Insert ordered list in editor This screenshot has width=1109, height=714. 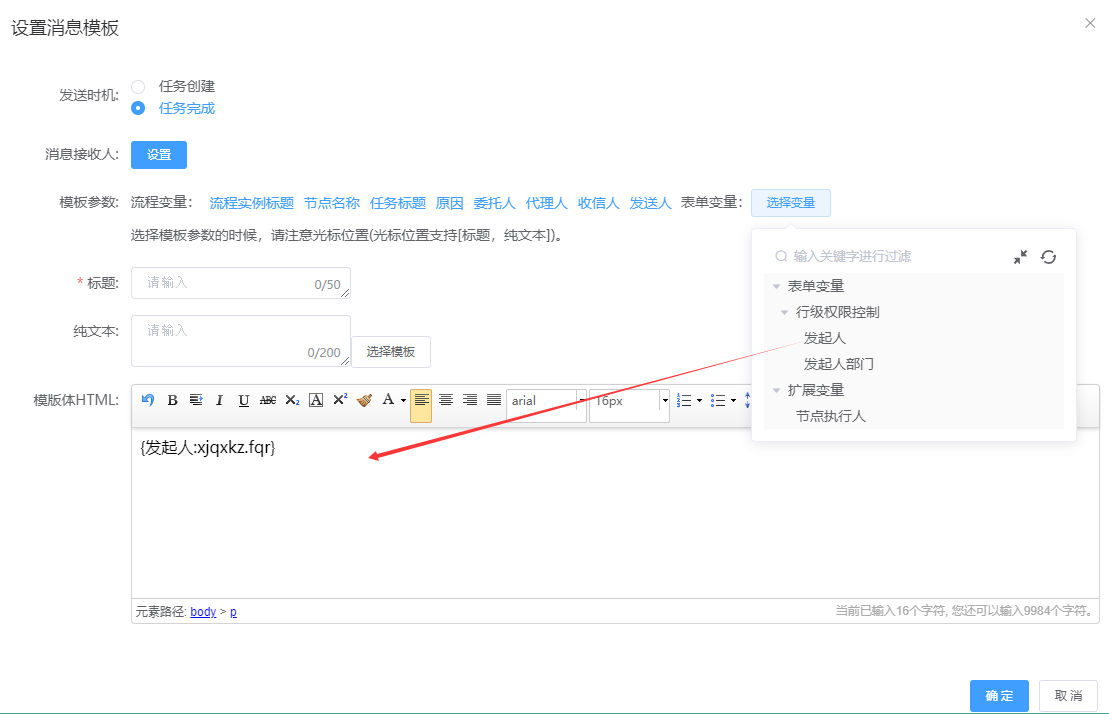tap(684, 400)
